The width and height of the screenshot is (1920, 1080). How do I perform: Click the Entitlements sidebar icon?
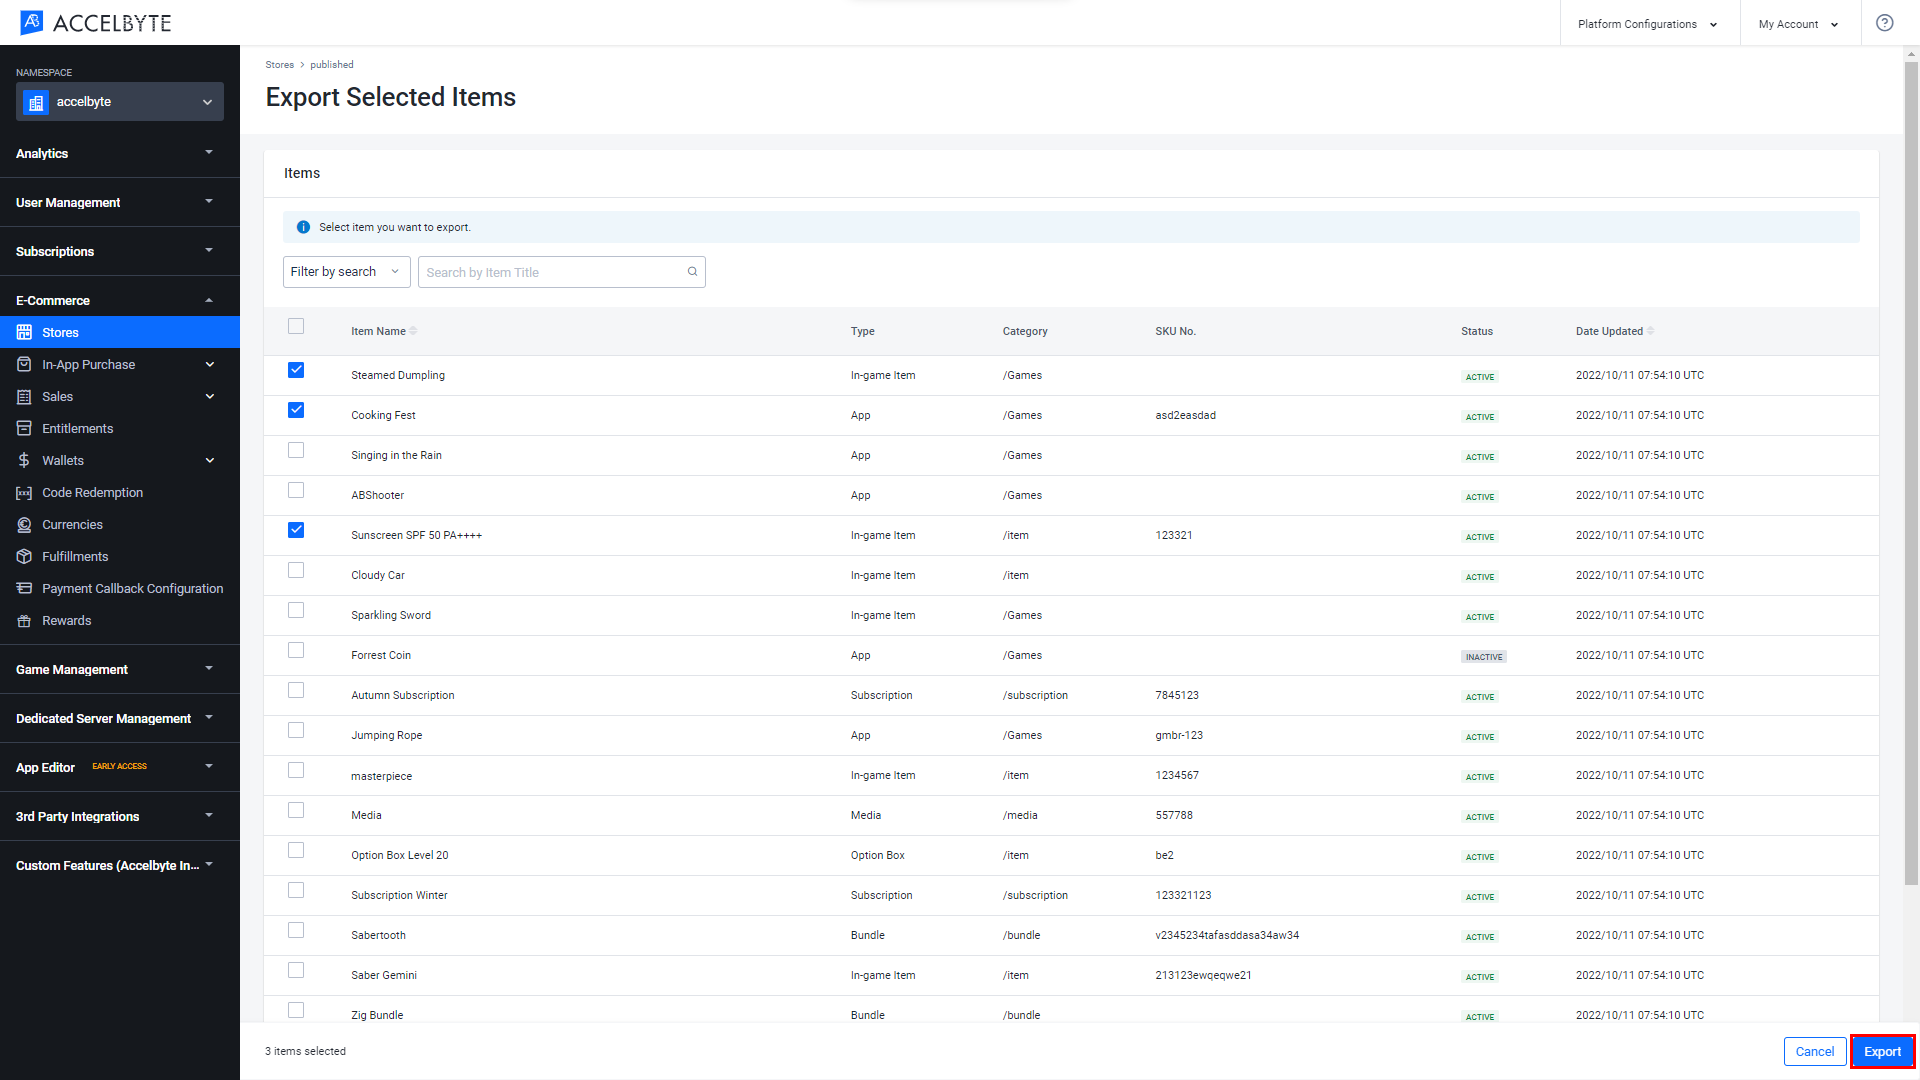[24, 428]
